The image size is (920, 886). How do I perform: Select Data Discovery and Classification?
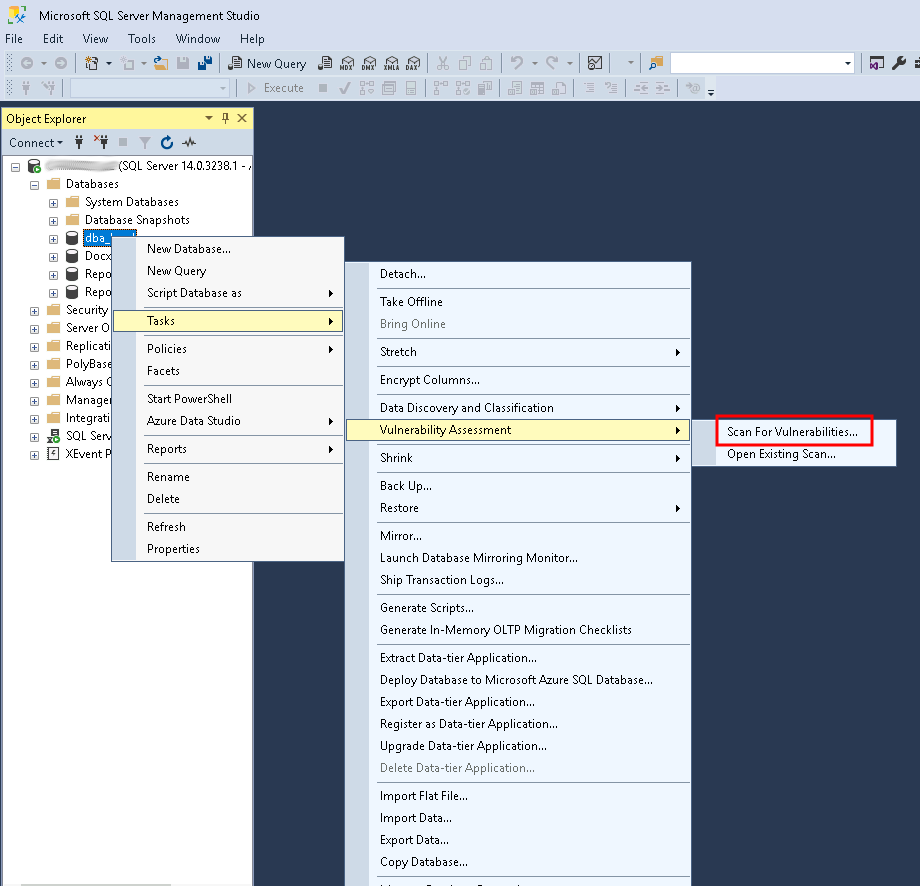[x=518, y=408]
